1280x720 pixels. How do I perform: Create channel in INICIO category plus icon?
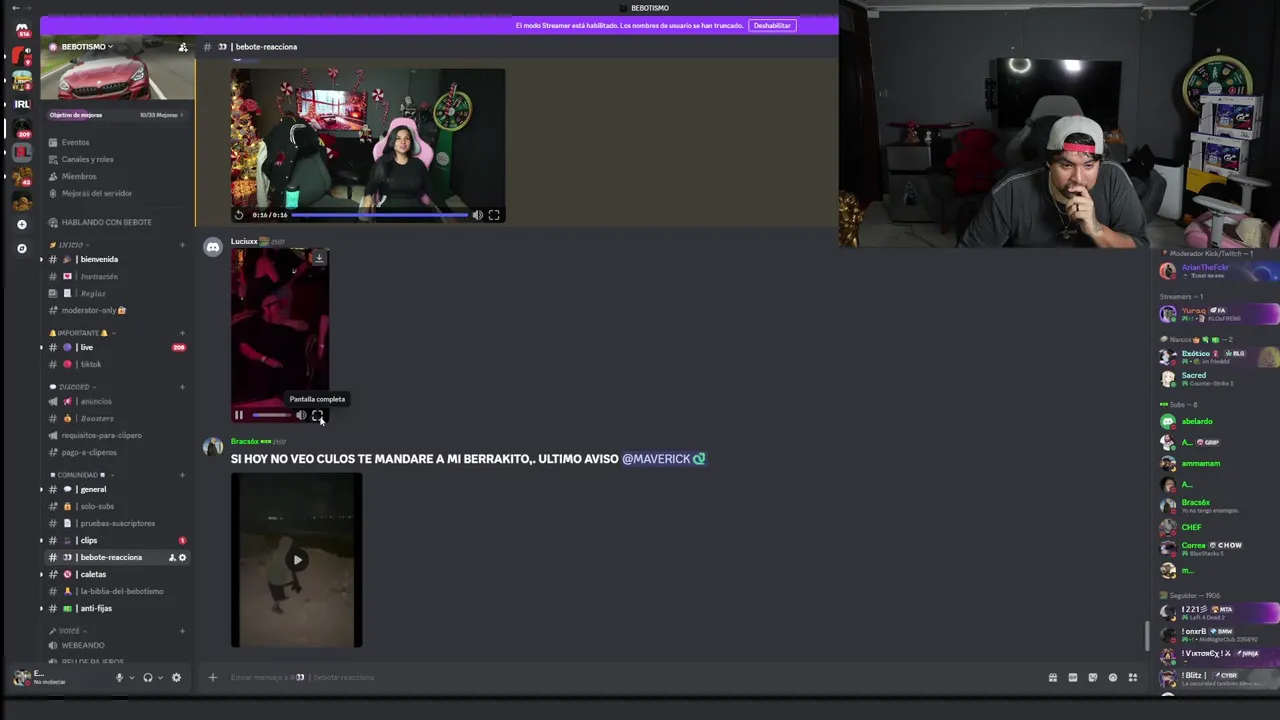182,245
